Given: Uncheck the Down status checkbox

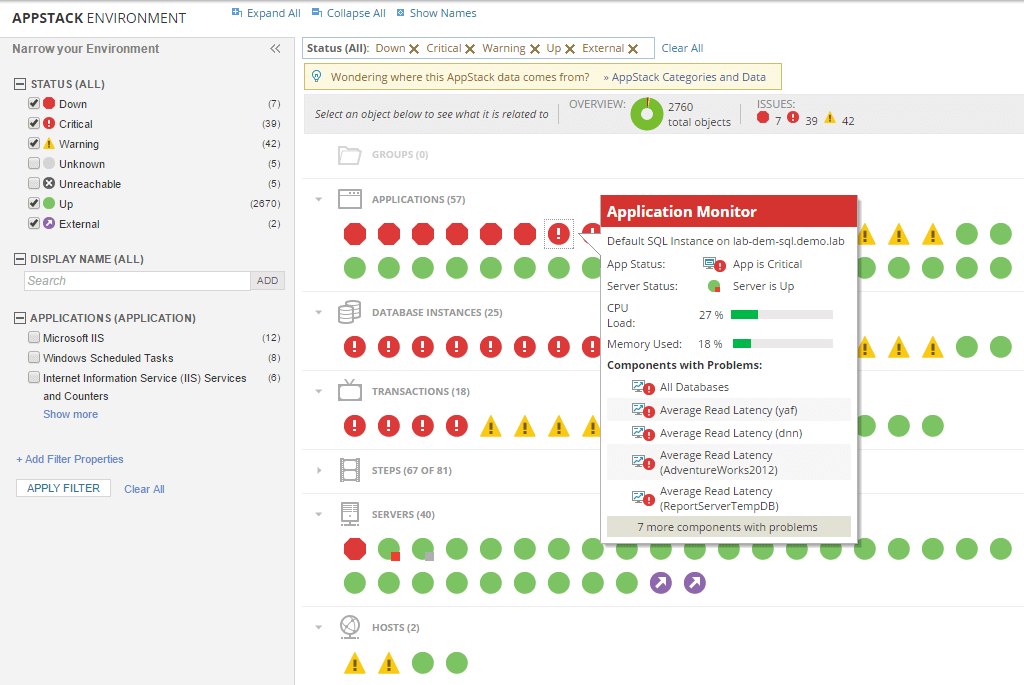Looking at the screenshot, I should pos(34,103).
